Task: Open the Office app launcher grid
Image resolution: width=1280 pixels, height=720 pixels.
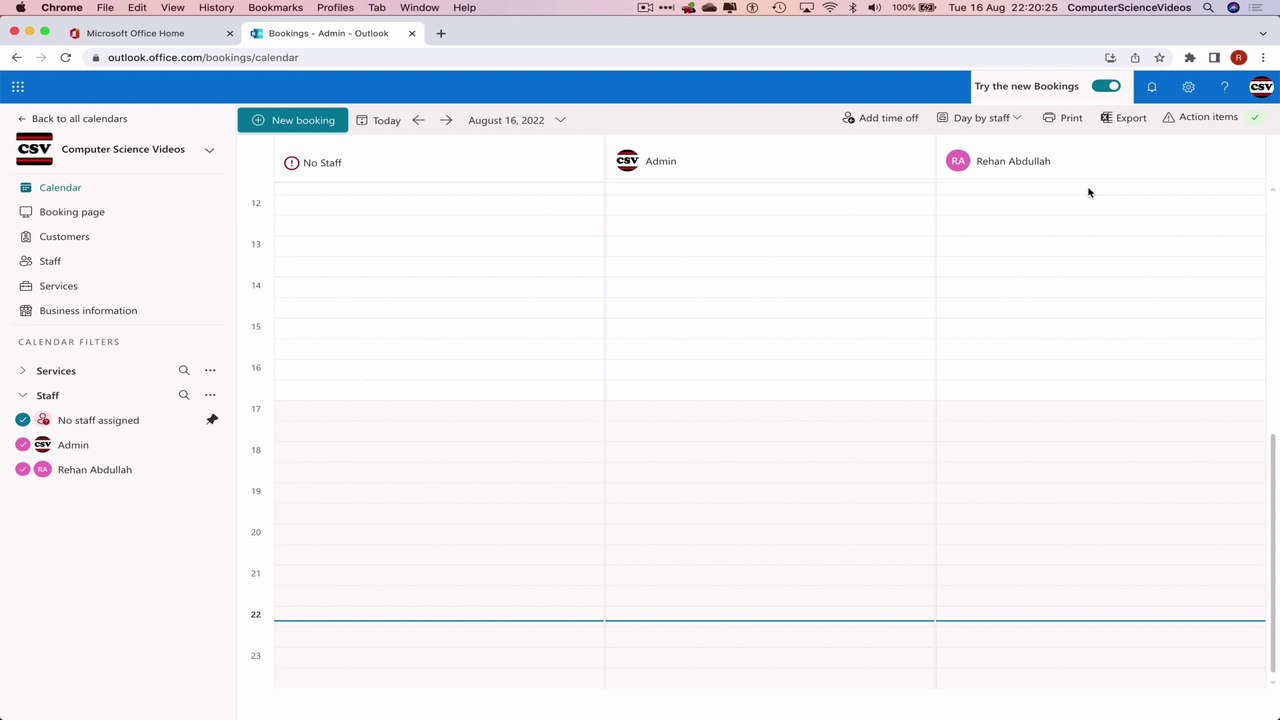Action: [18, 87]
